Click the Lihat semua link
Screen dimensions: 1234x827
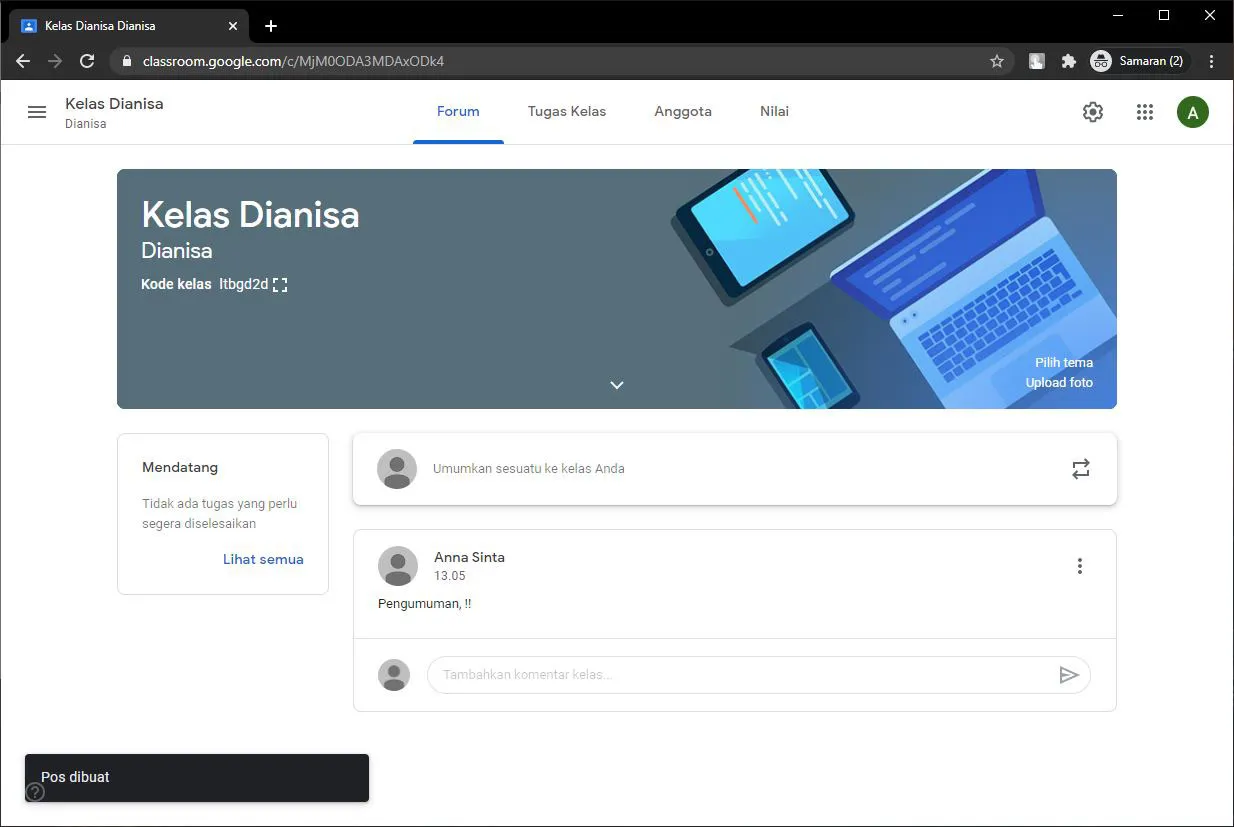263,559
